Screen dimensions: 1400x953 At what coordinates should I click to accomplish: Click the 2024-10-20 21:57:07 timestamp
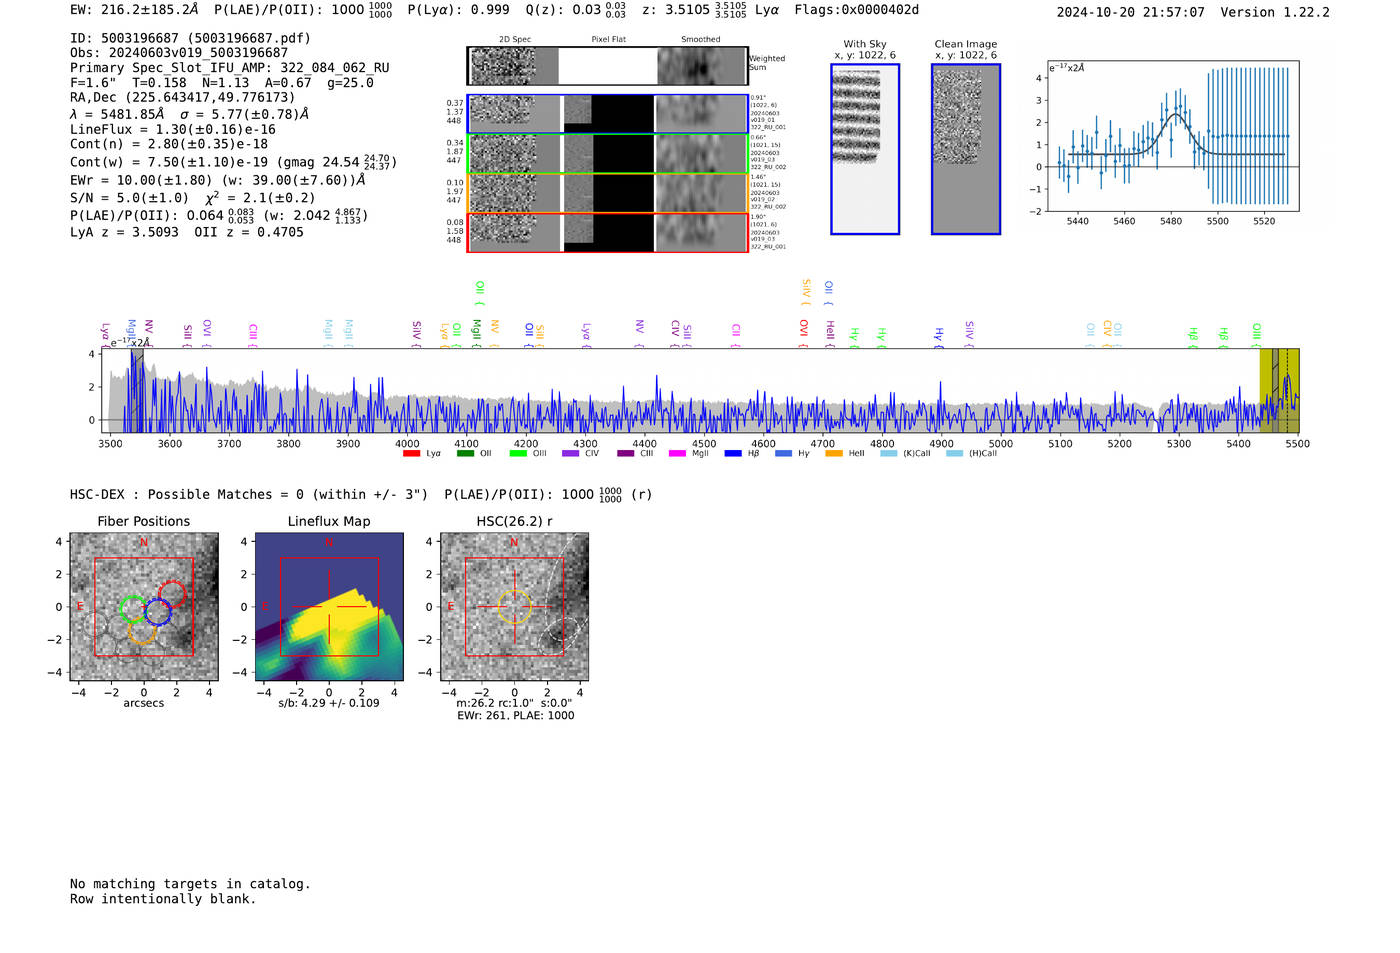1131,12
